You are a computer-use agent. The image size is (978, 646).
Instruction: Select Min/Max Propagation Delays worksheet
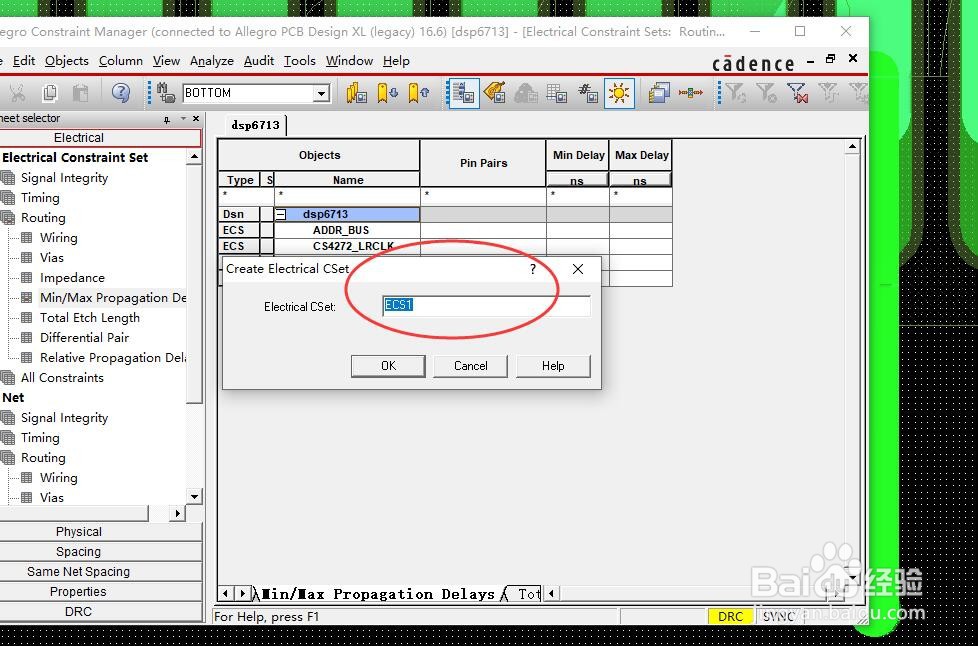[113, 297]
